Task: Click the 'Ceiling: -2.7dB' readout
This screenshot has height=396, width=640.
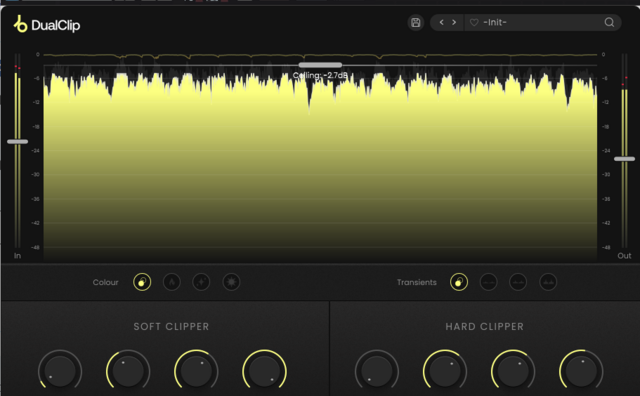Action: point(320,75)
